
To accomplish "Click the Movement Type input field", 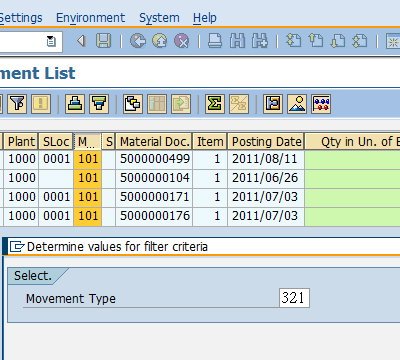I will coord(294,298).
